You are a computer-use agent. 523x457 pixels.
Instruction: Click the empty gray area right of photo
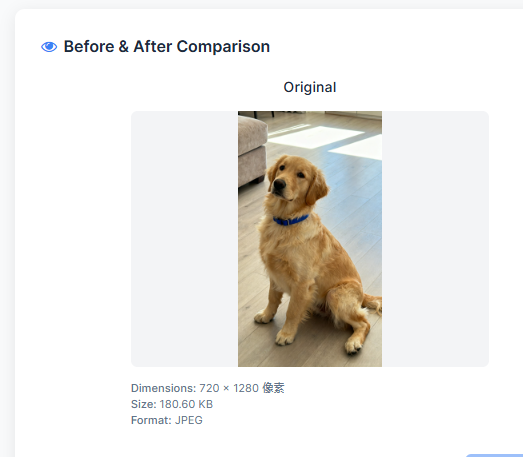(435, 239)
